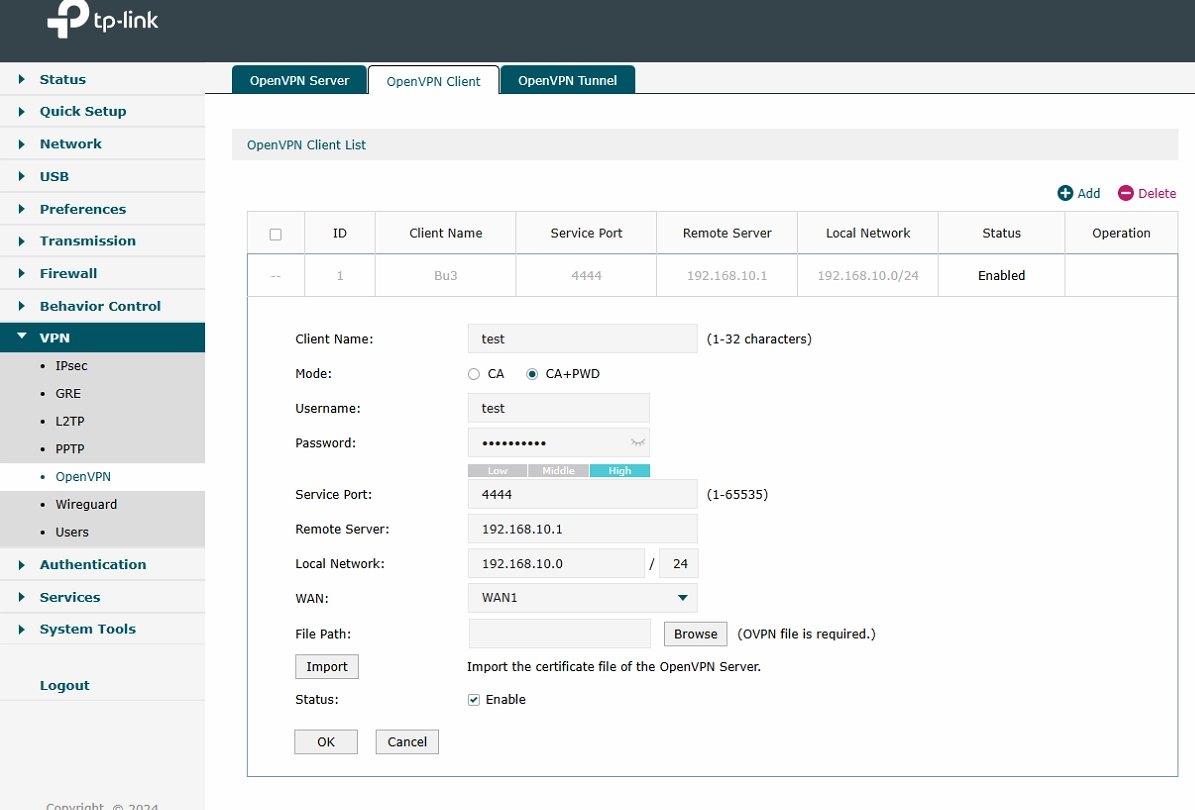Click the Browse button for file path
Viewport: 1195px width, 810px height.
(695, 634)
